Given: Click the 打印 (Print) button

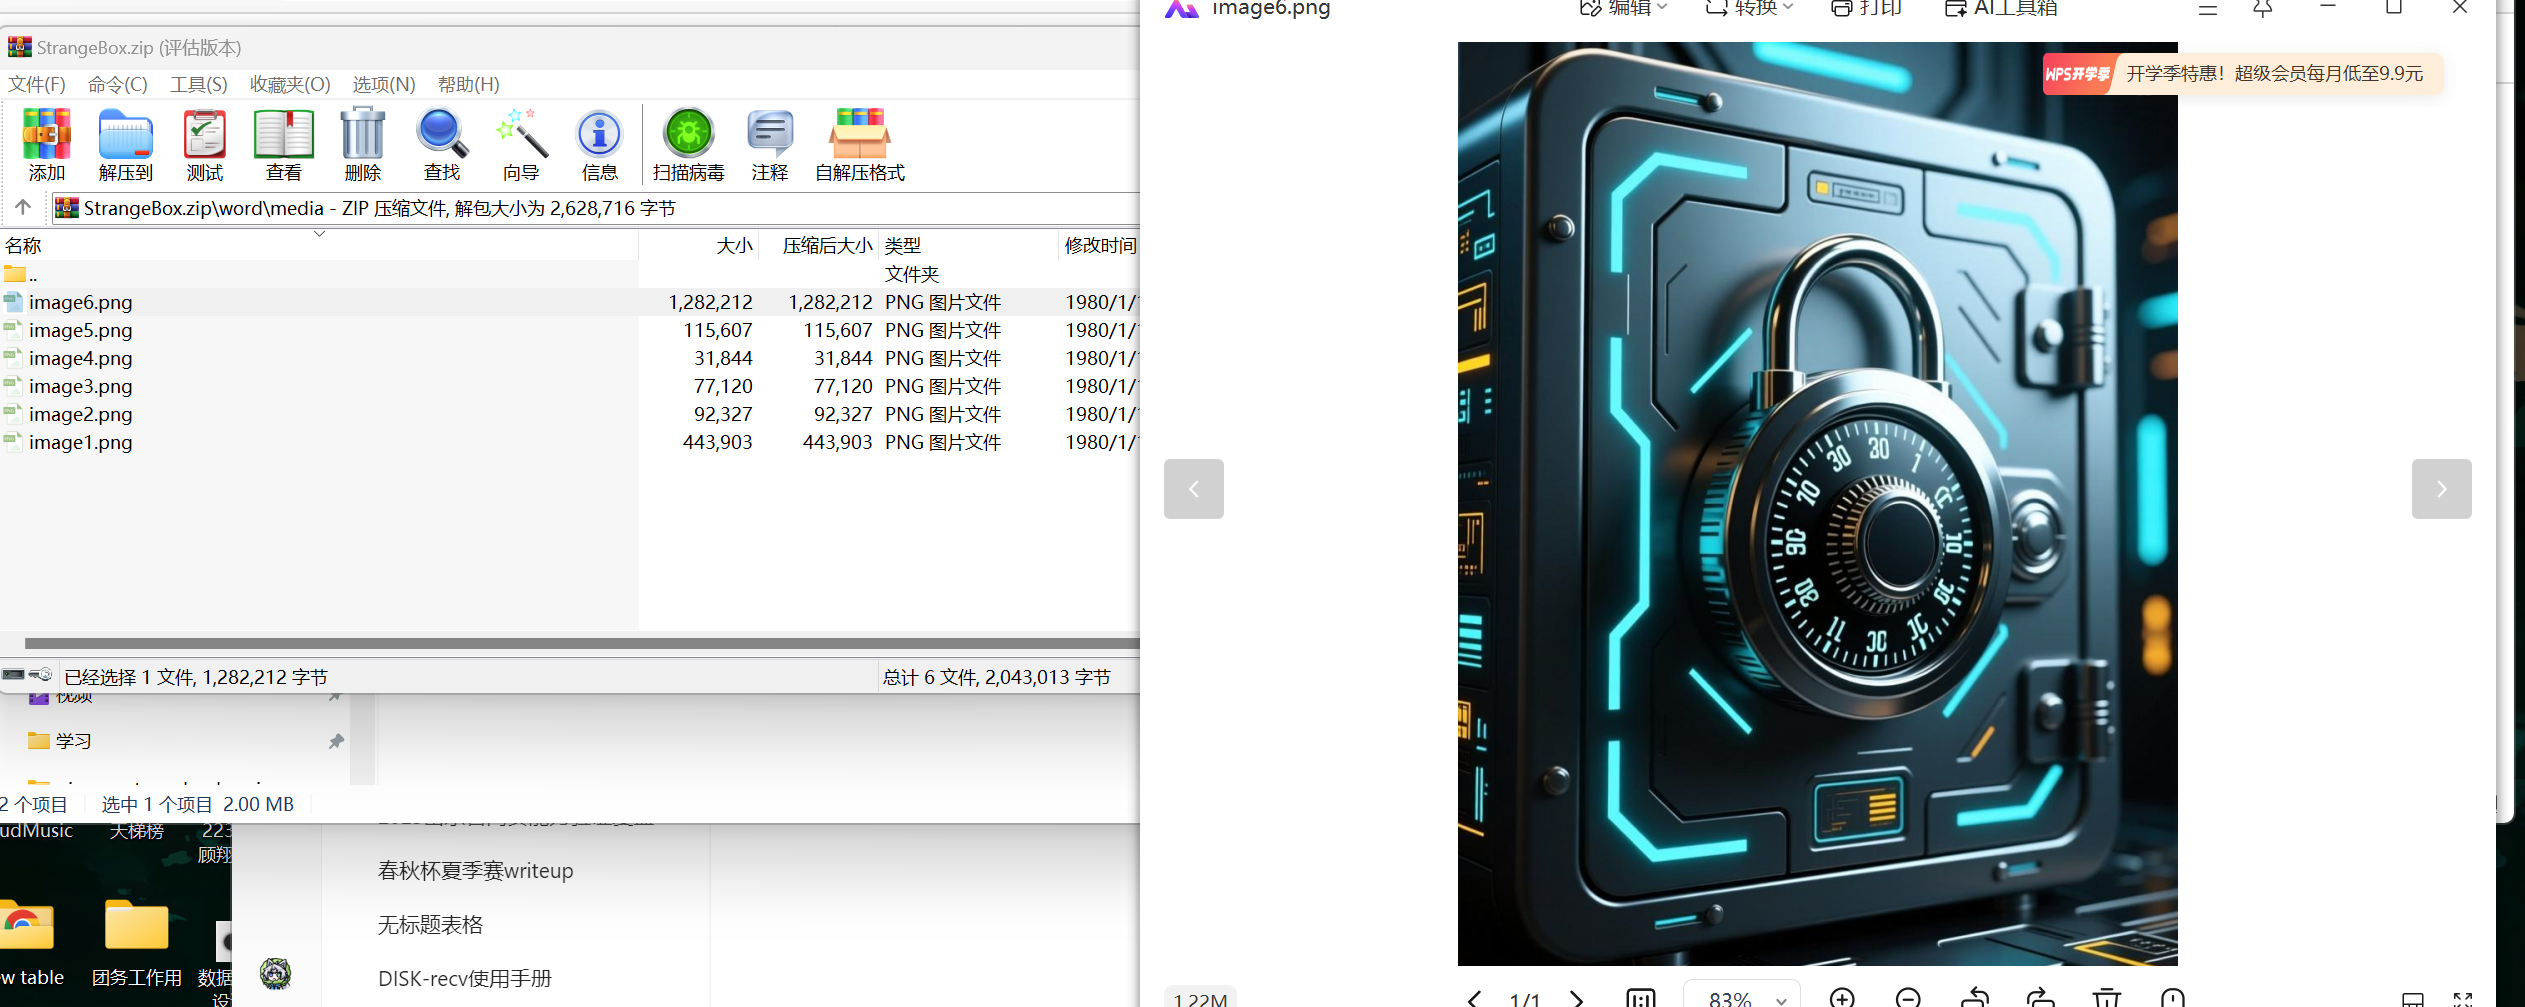Looking at the screenshot, I should (1866, 9).
